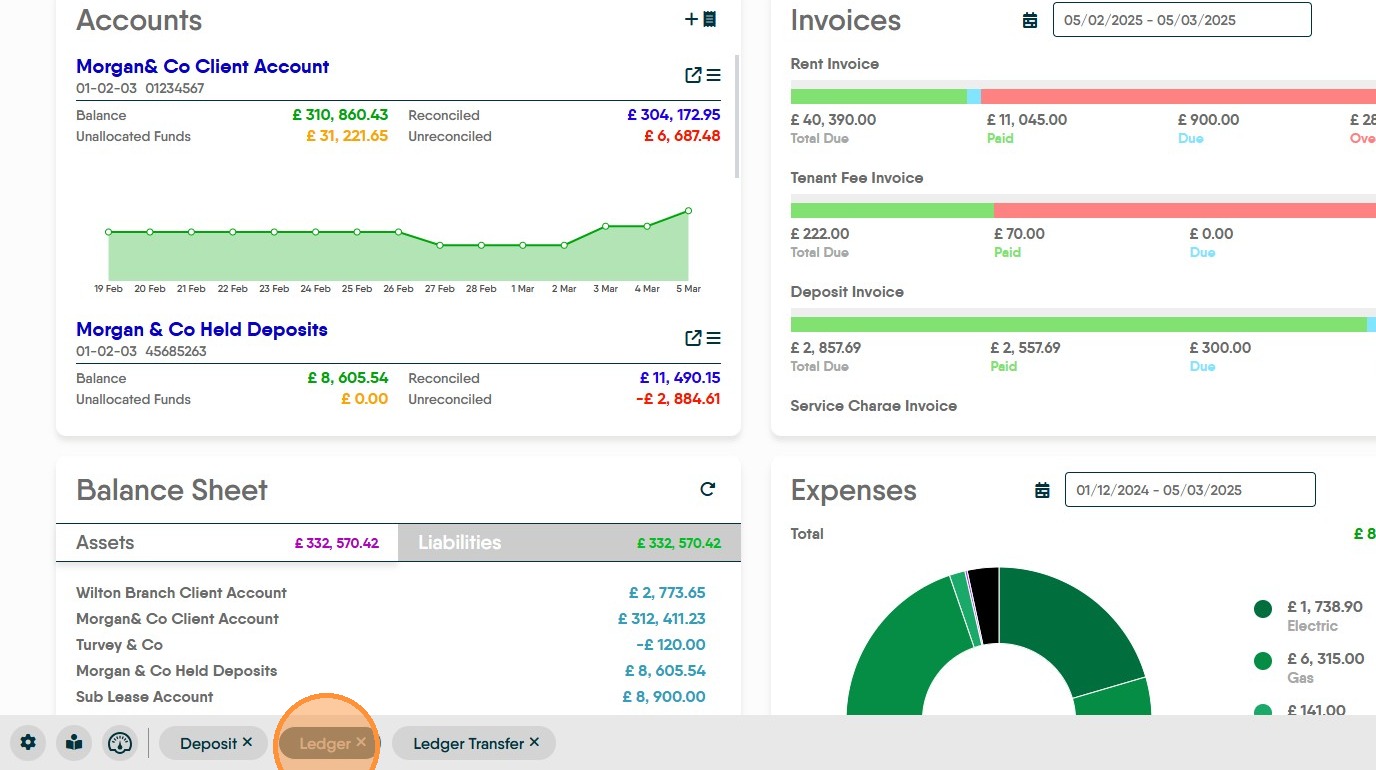Open the dashboard gauge icon

point(120,743)
